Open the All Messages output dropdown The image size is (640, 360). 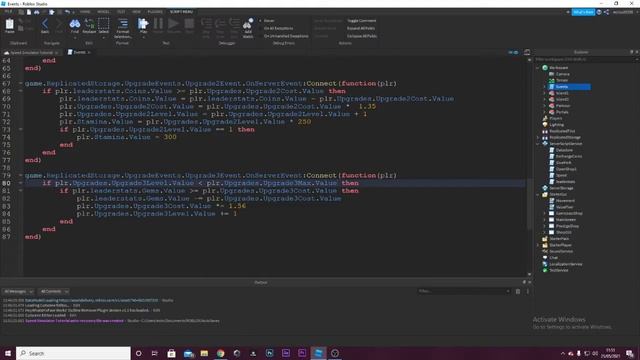(18, 291)
